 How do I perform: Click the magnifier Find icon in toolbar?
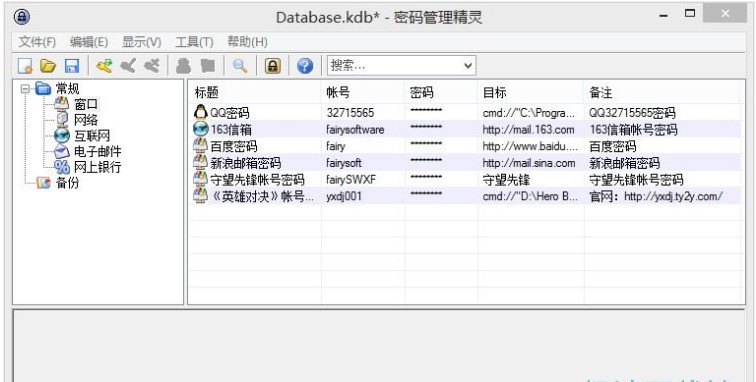pos(240,66)
